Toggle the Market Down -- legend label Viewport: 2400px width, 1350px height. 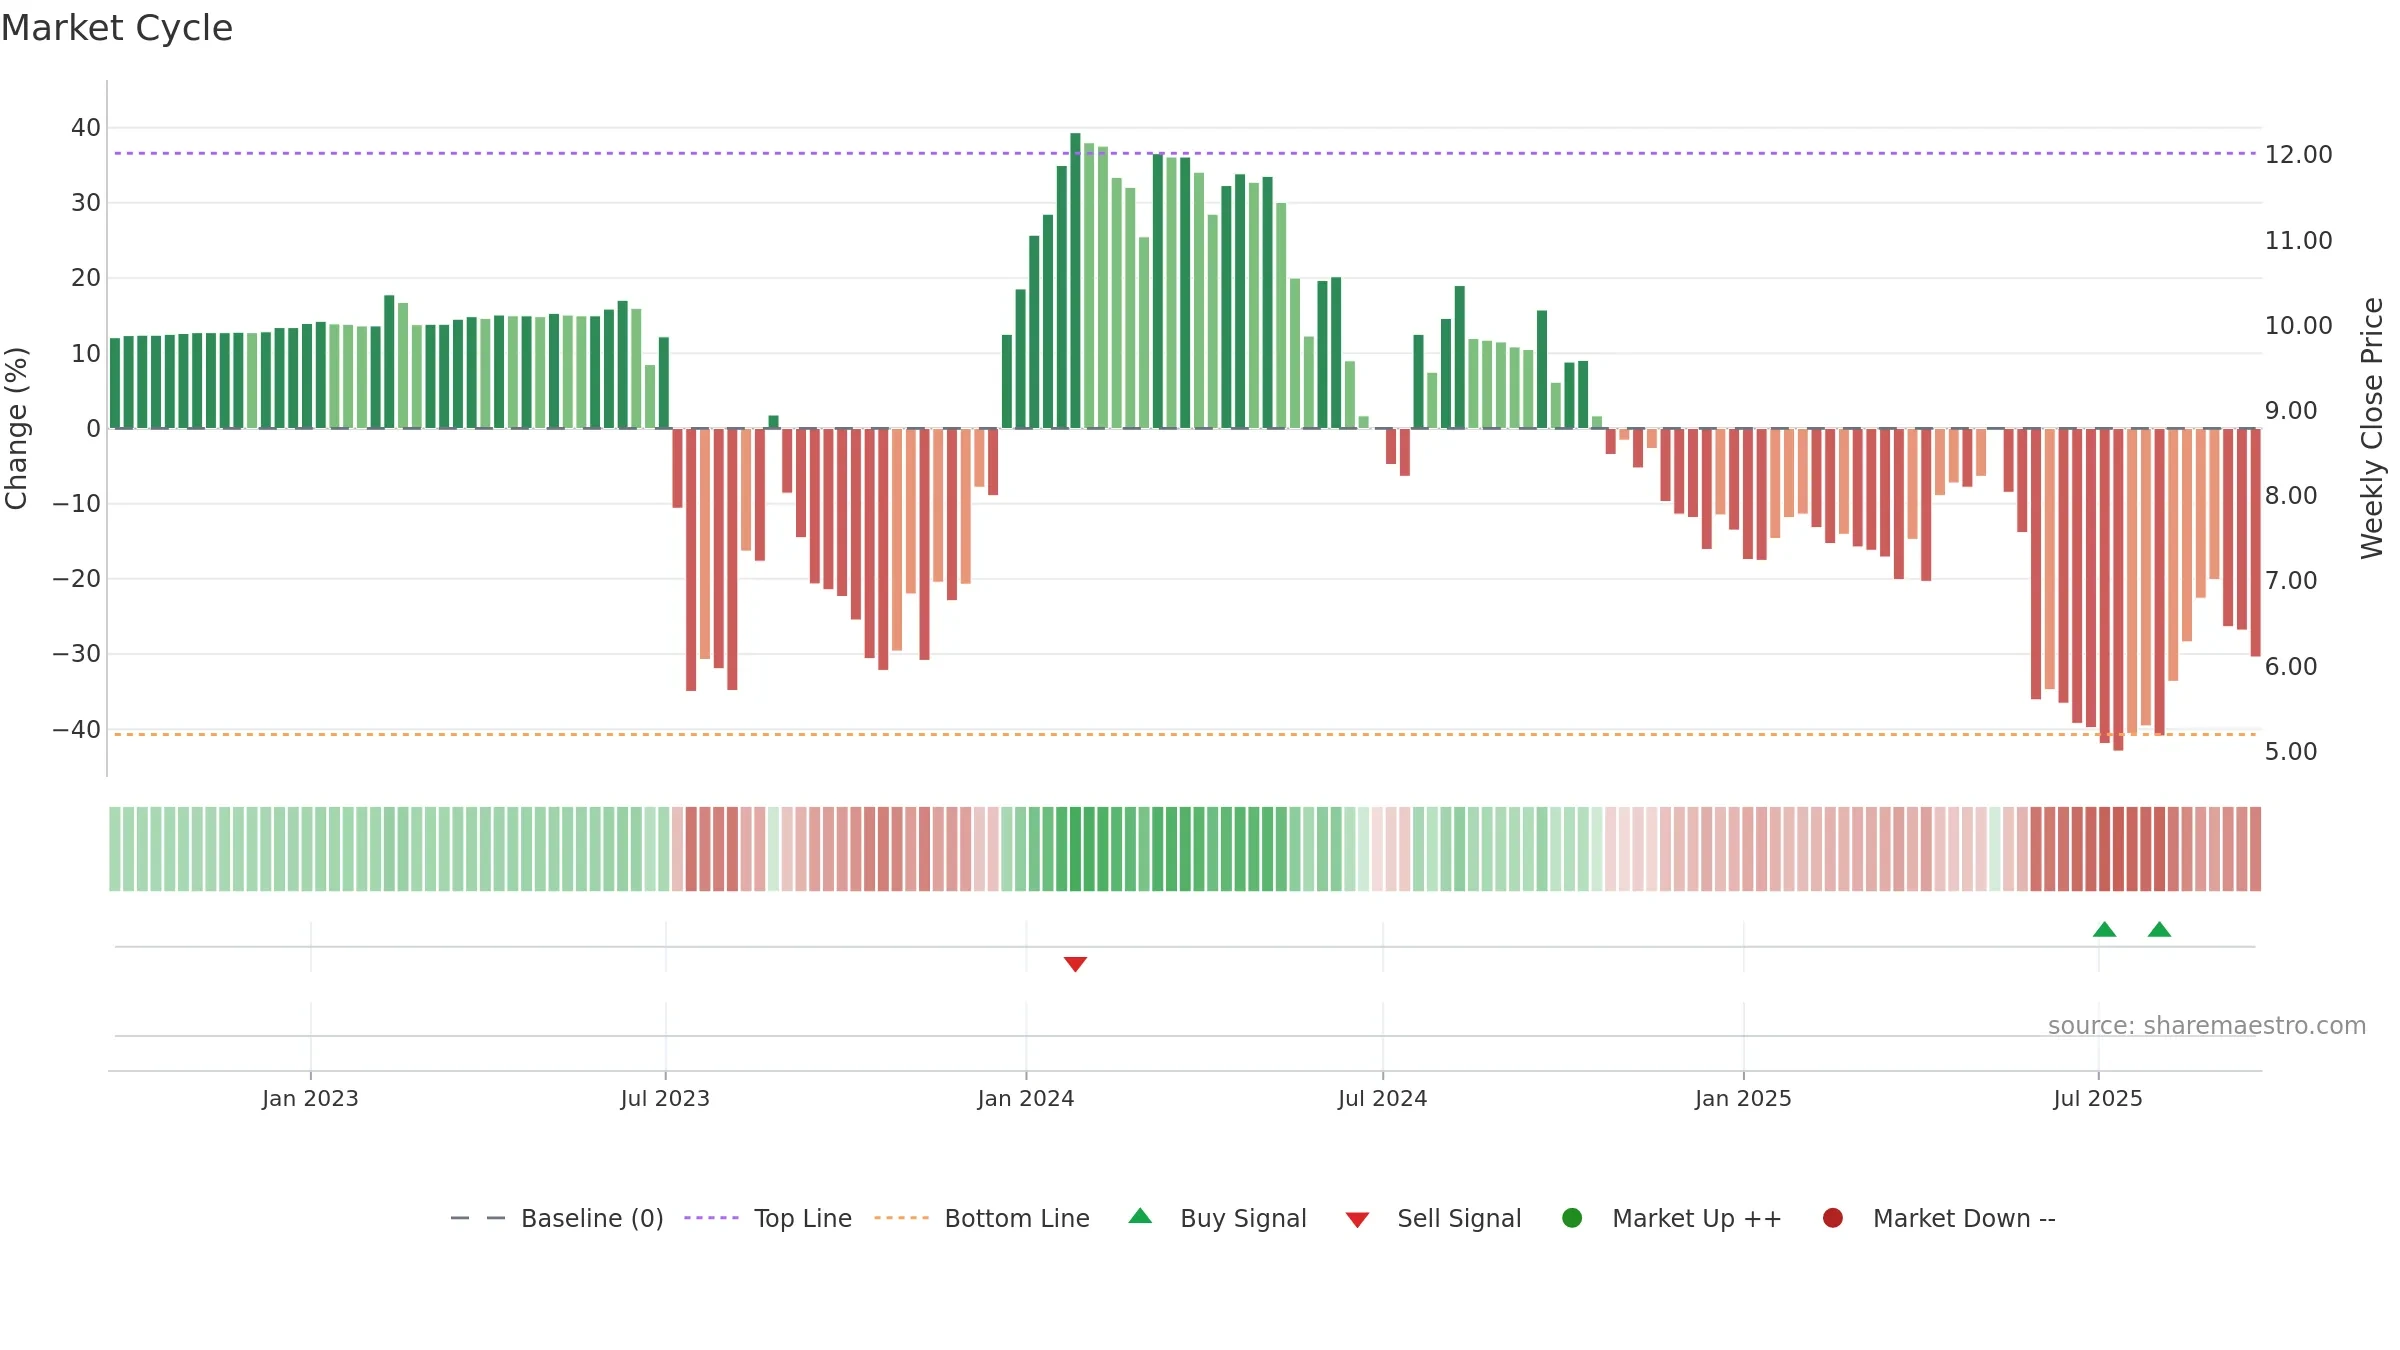(x=1964, y=1219)
